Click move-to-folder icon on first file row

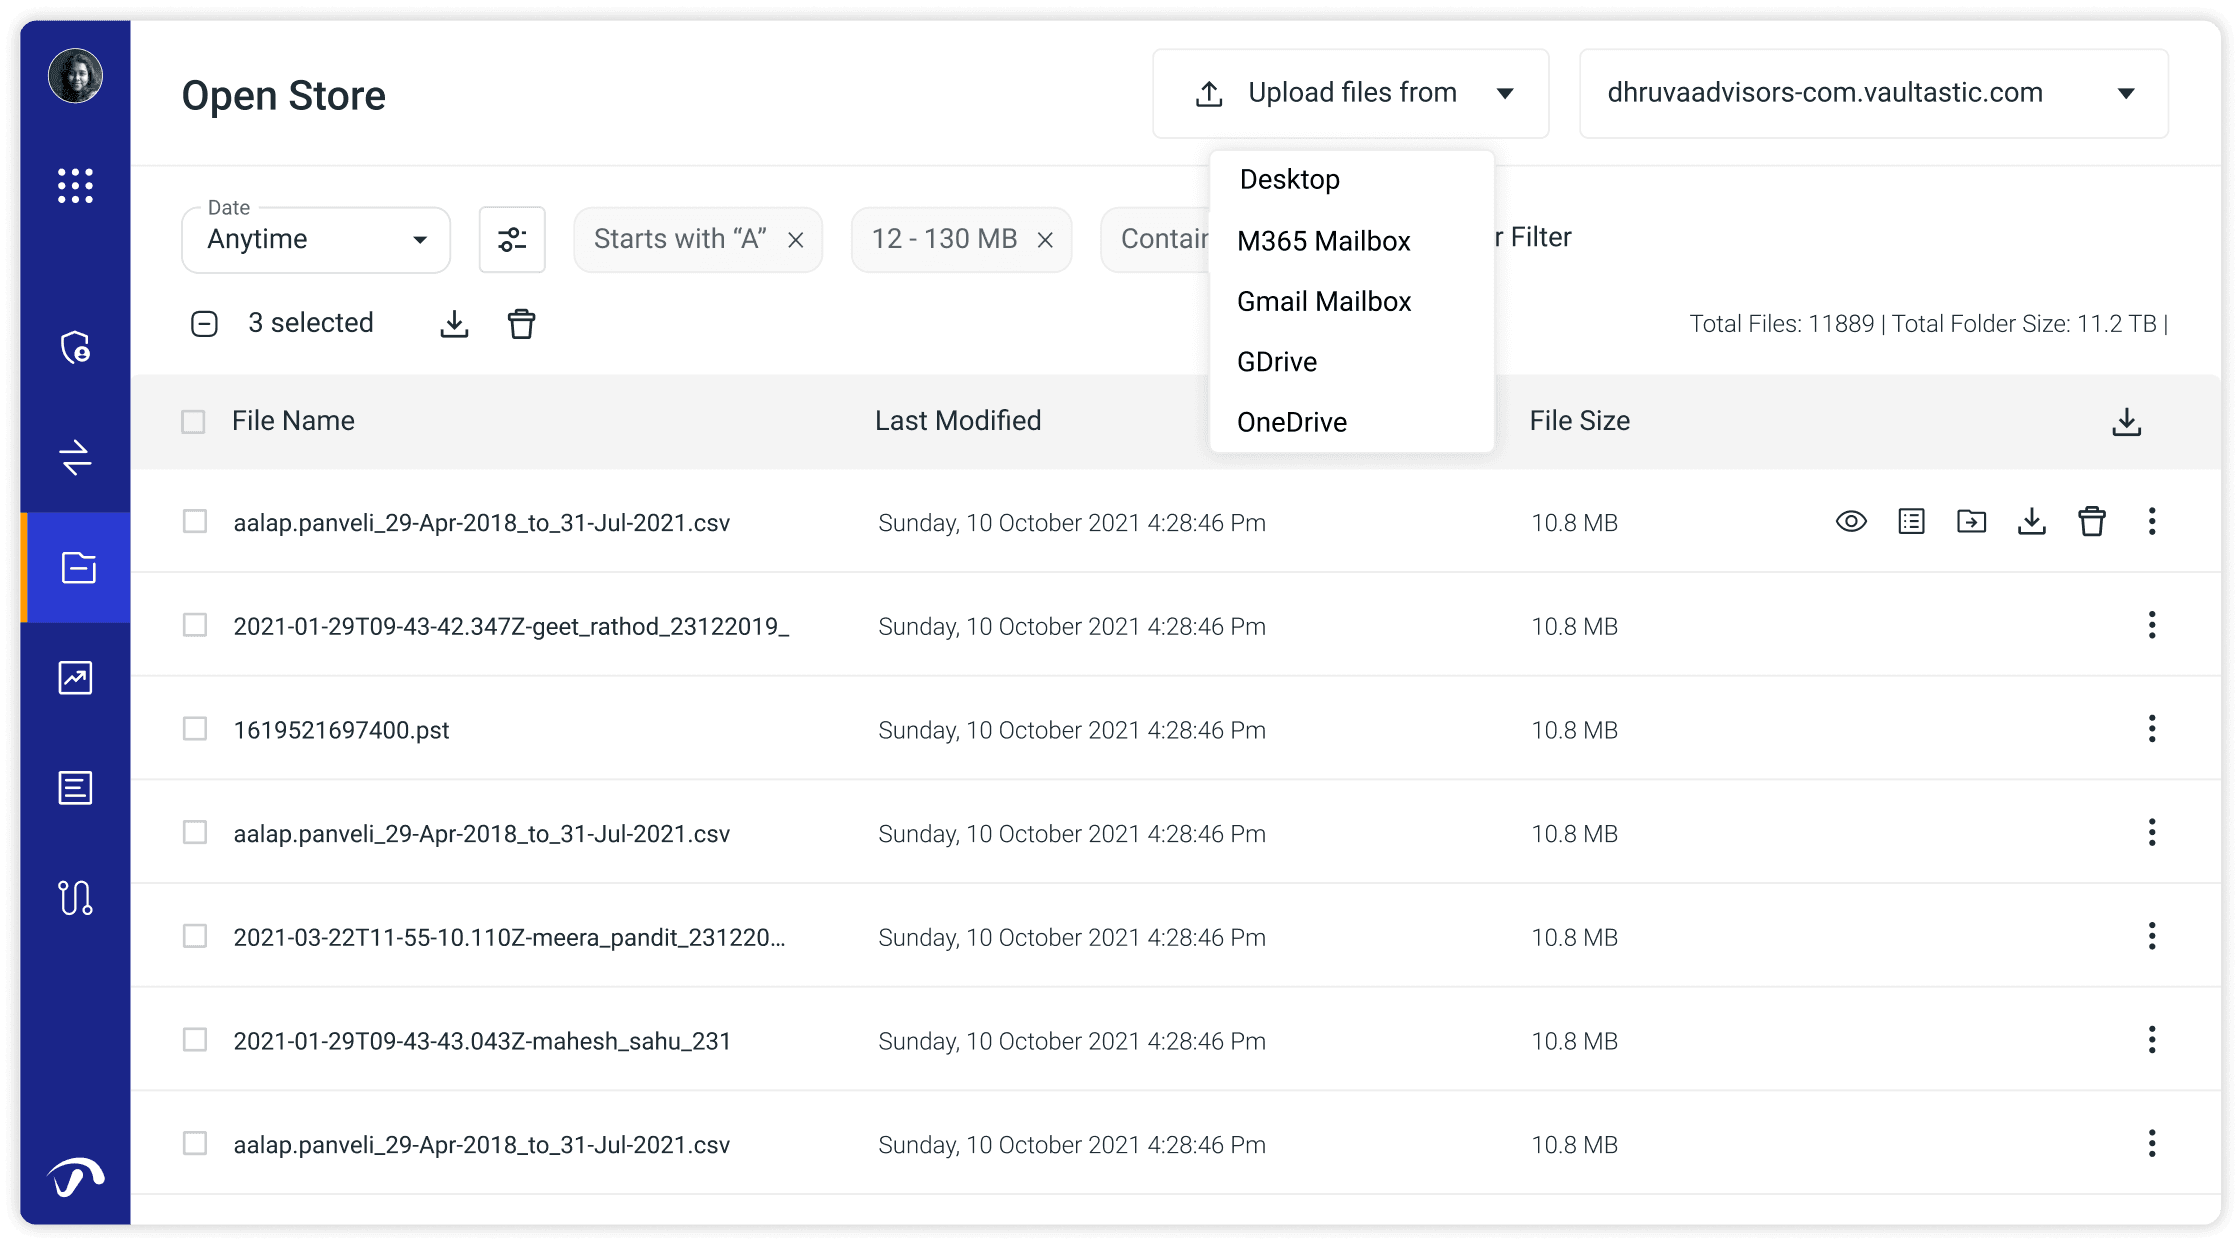[x=1971, y=522]
